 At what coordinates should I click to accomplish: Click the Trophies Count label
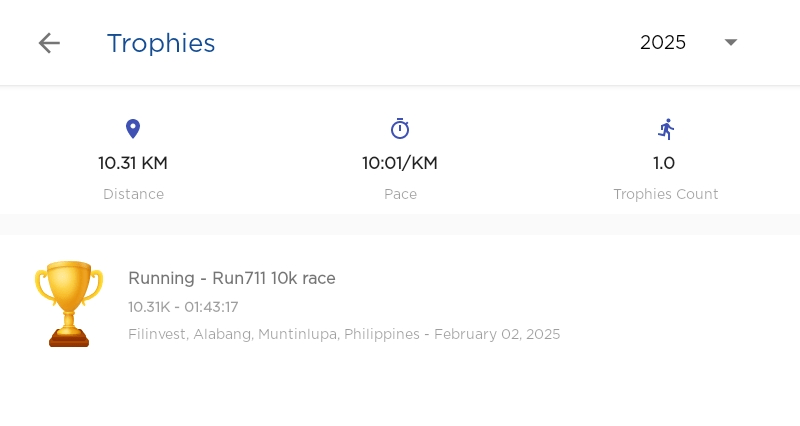[666, 194]
